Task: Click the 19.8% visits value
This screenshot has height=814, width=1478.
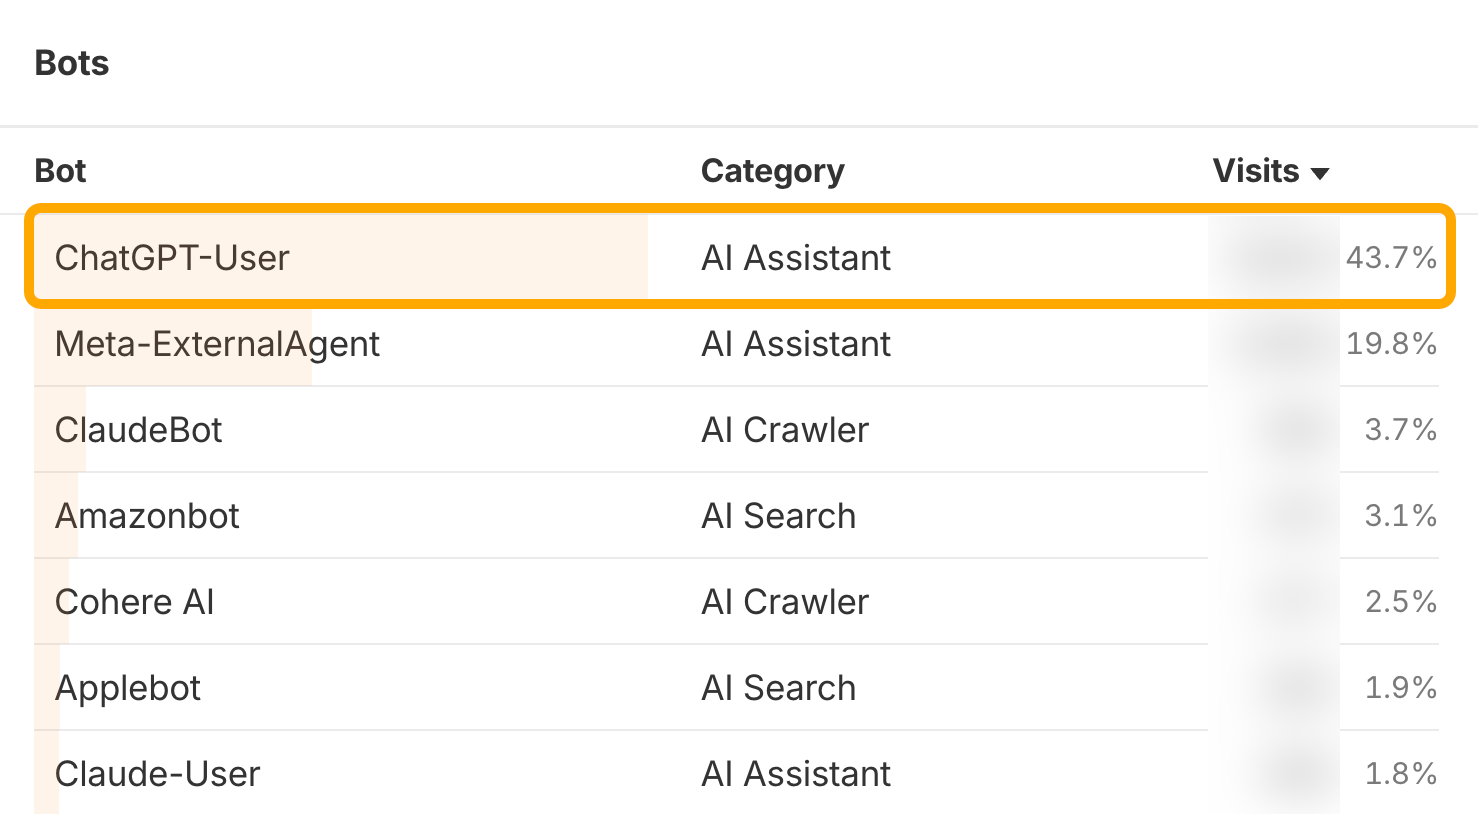Action: pyautogui.click(x=1391, y=344)
